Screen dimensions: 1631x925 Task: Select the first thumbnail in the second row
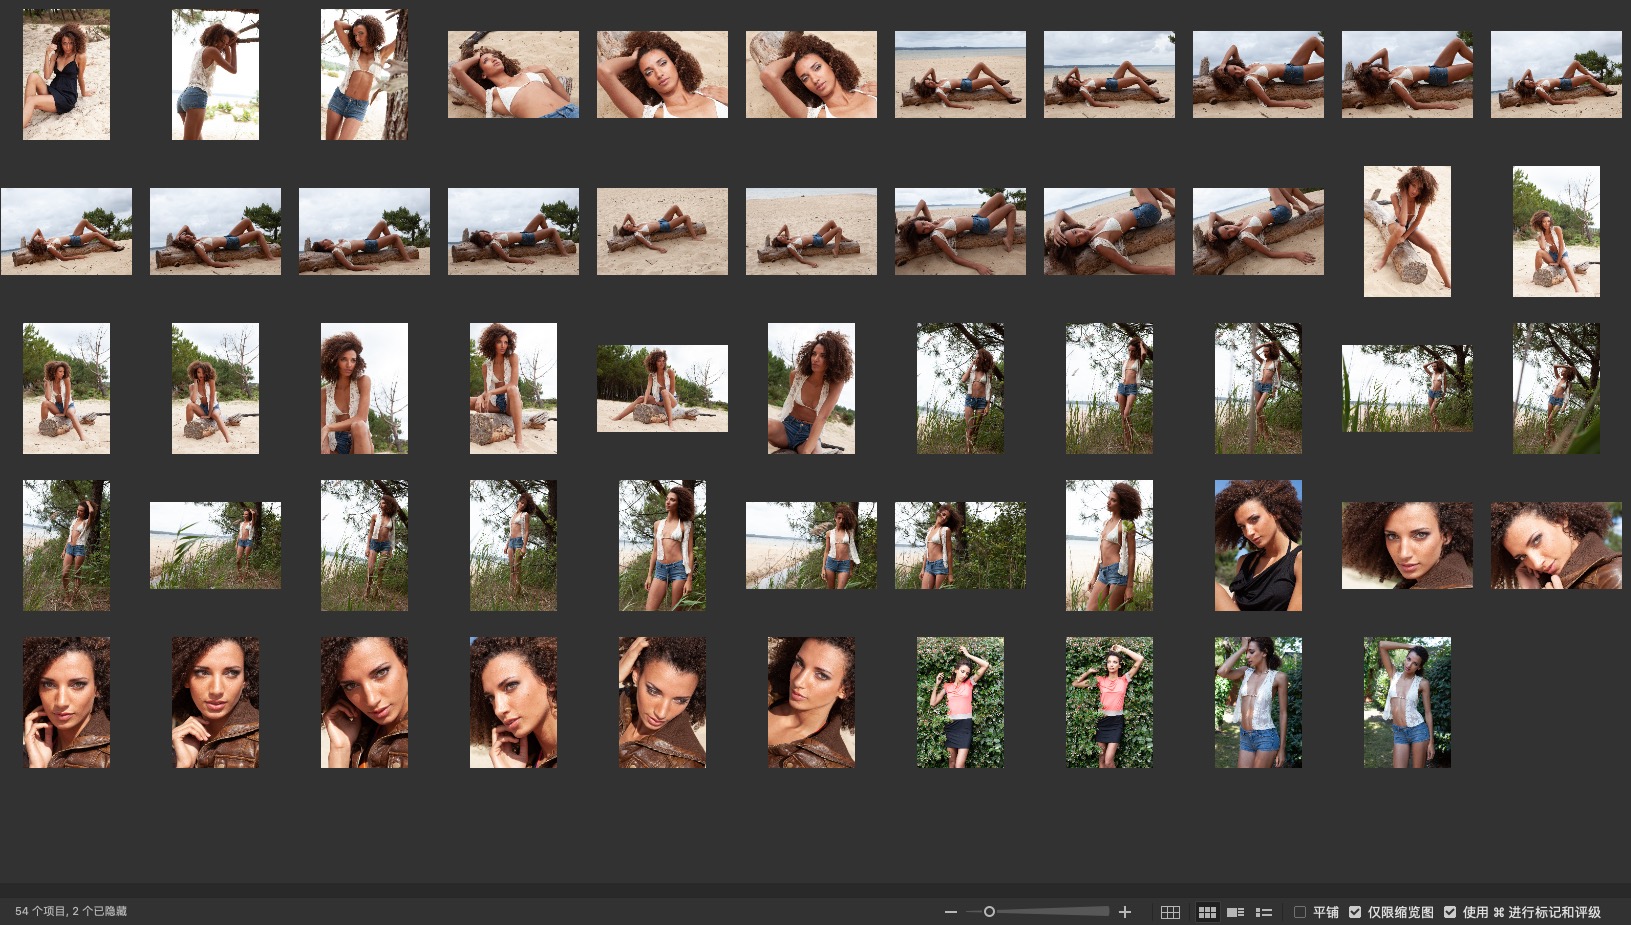click(x=66, y=231)
